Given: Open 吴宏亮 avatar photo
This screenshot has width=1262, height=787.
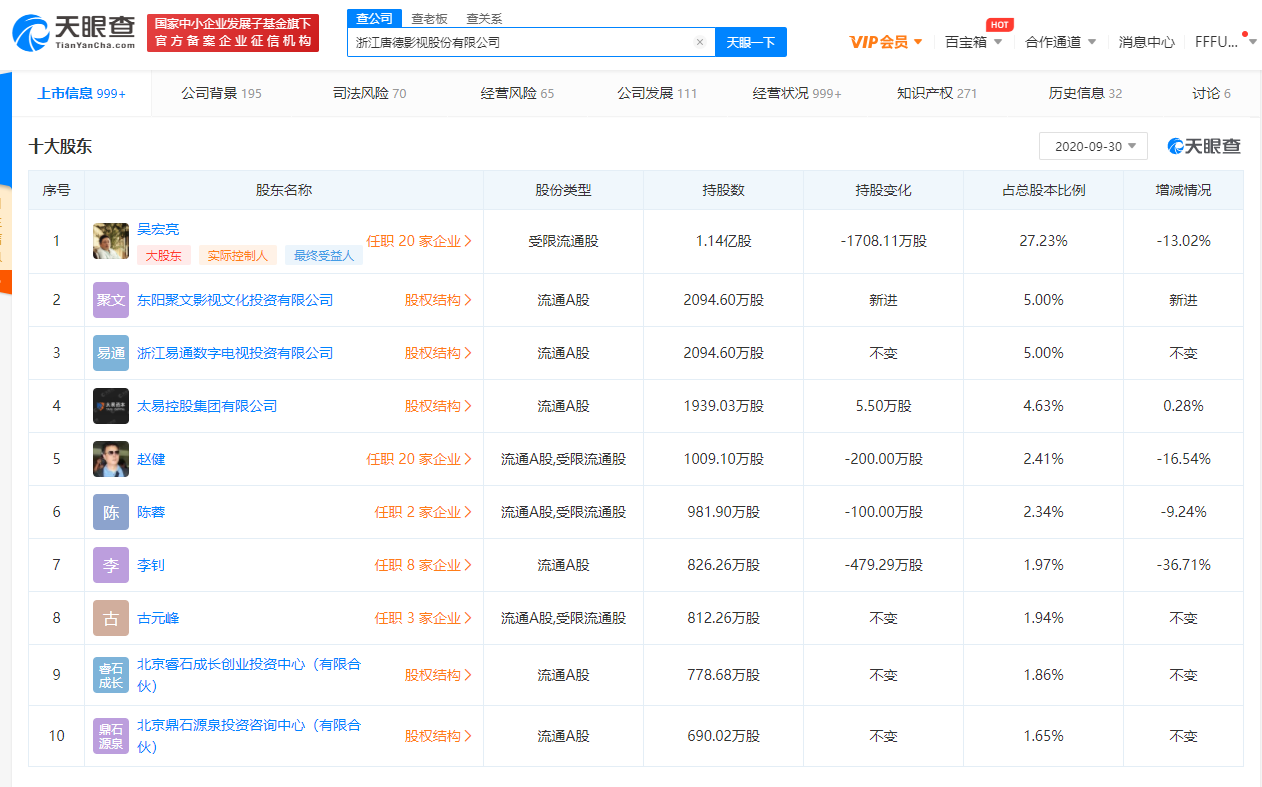Looking at the screenshot, I should tap(111, 241).
